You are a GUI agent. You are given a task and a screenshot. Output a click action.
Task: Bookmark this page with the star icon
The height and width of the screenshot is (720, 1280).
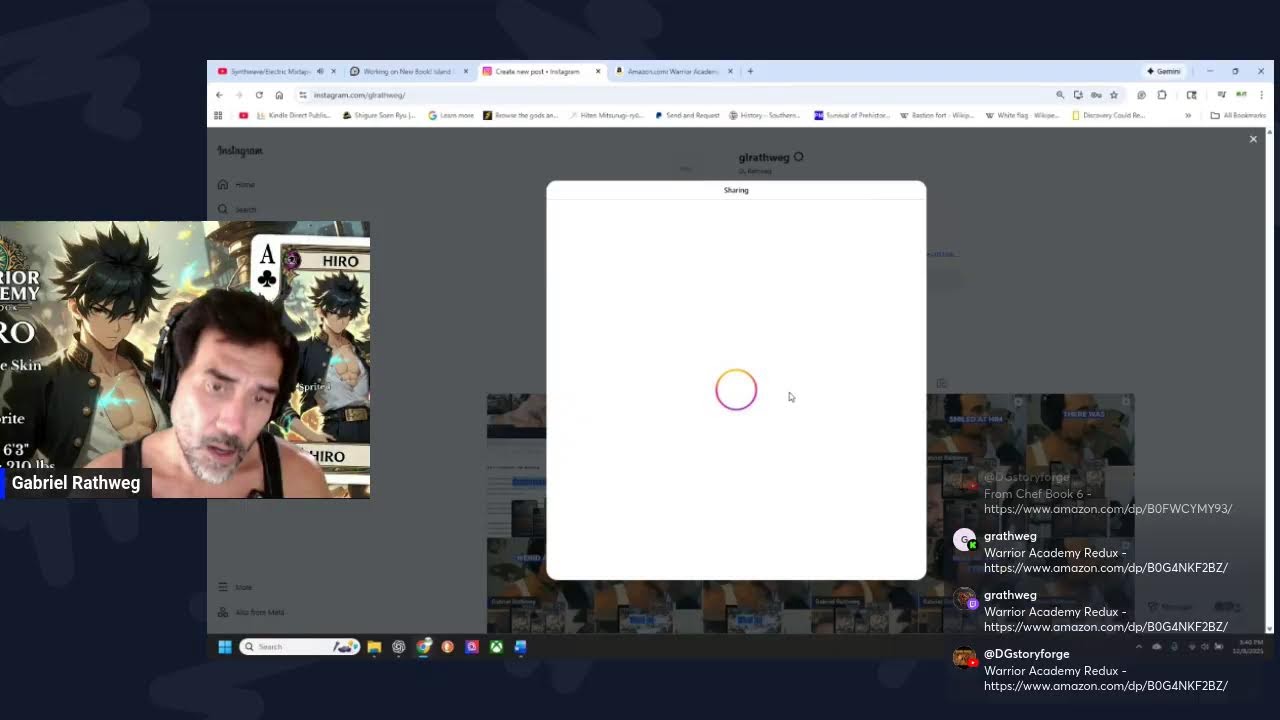[x=1113, y=95]
